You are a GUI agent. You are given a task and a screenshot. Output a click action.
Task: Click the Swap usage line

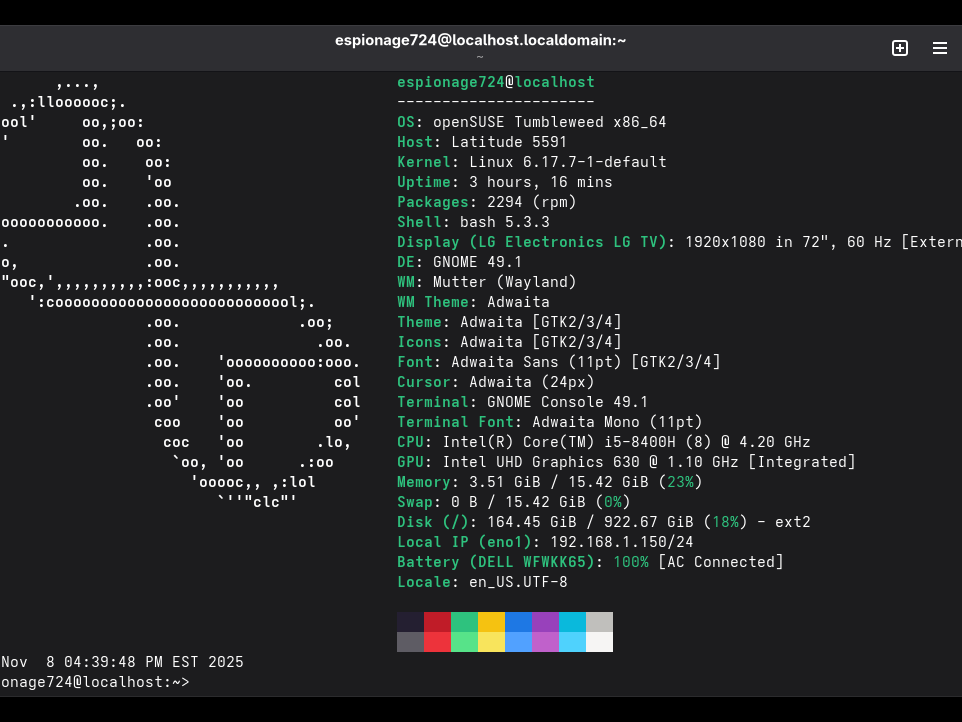[x=510, y=501]
